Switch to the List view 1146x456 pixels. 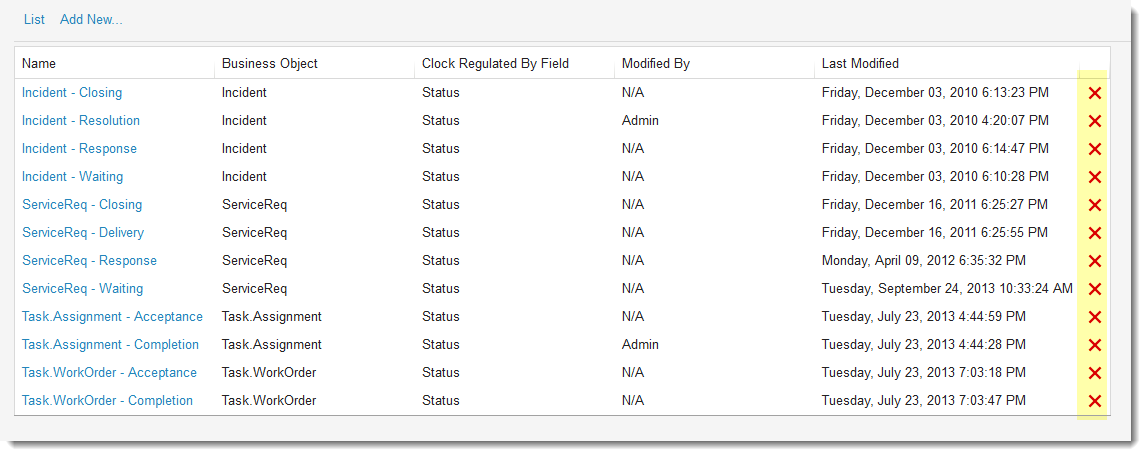pyautogui.click(x=34, y=19)
